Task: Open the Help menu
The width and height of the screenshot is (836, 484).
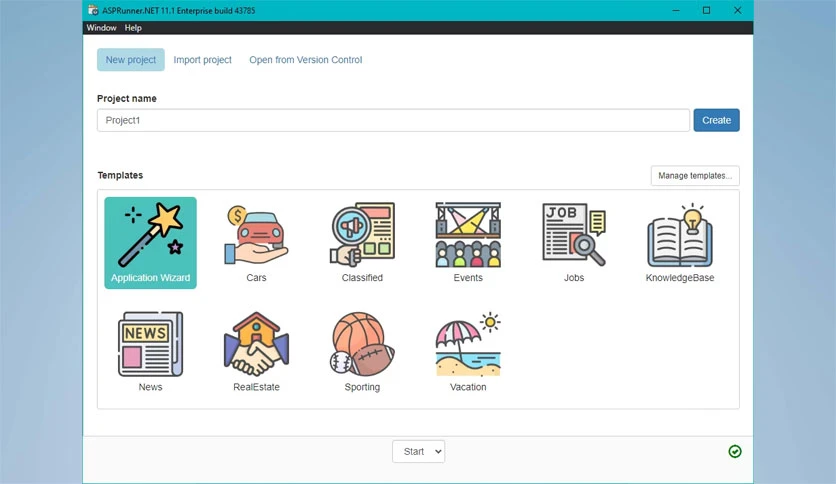Action: click(x=133, y=28)
